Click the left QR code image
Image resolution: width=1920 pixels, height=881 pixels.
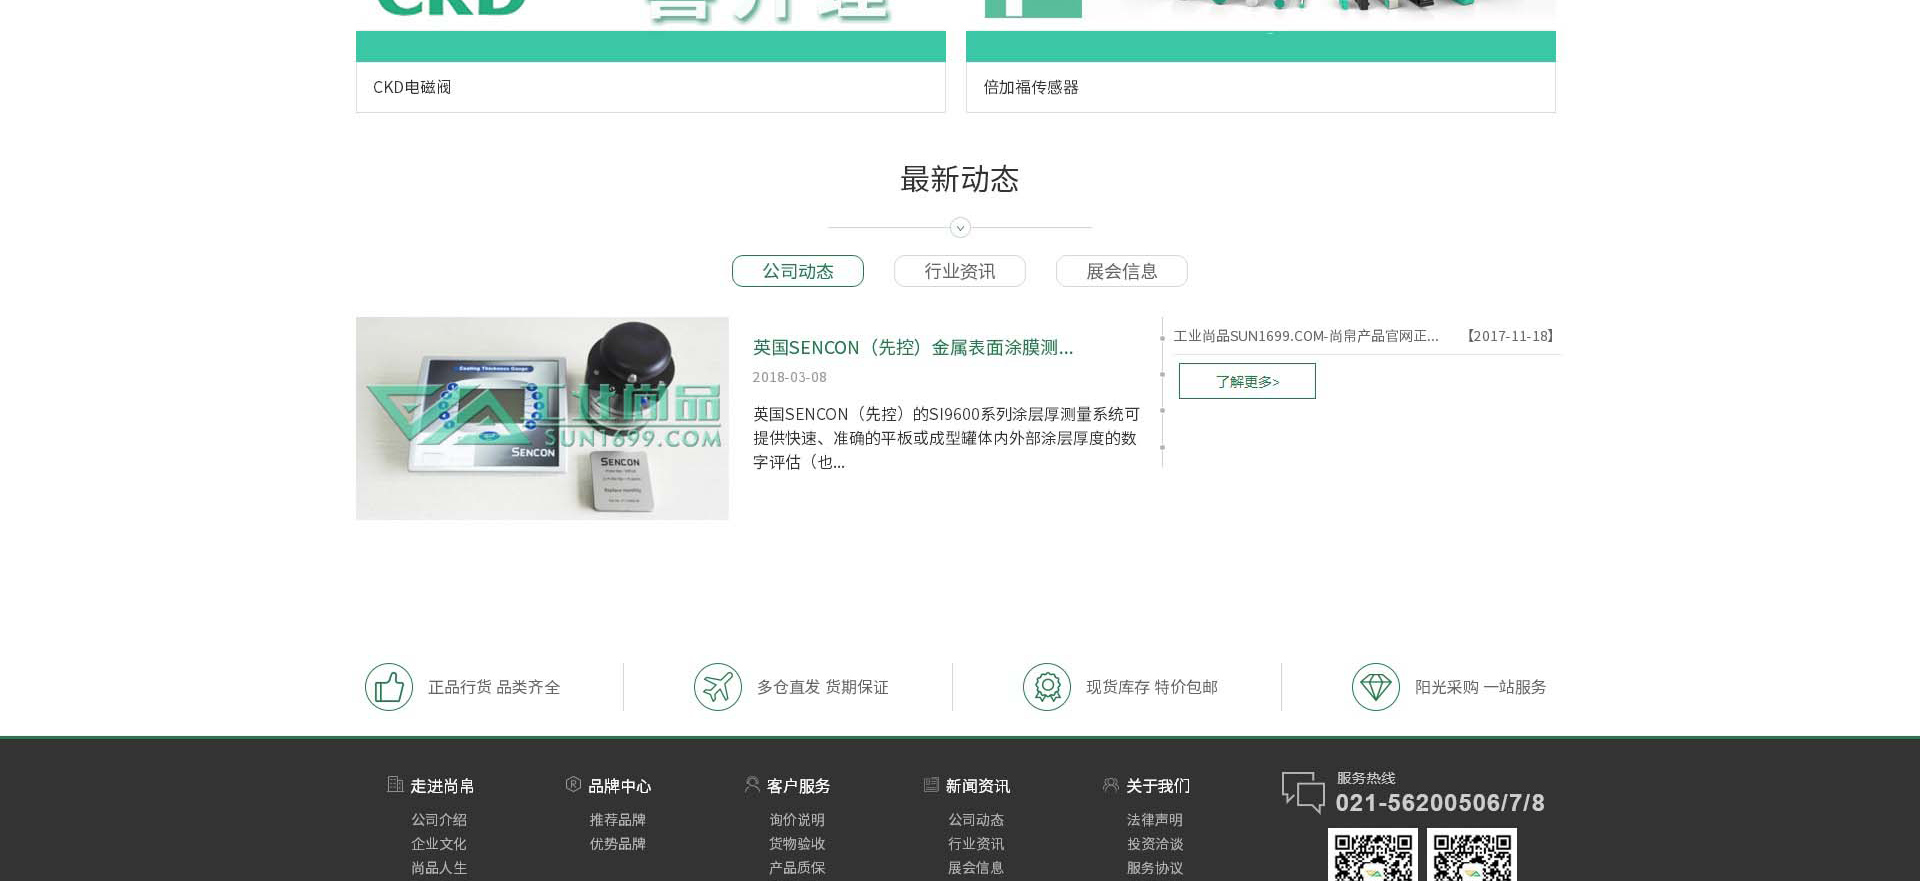tap(1373, 855)
